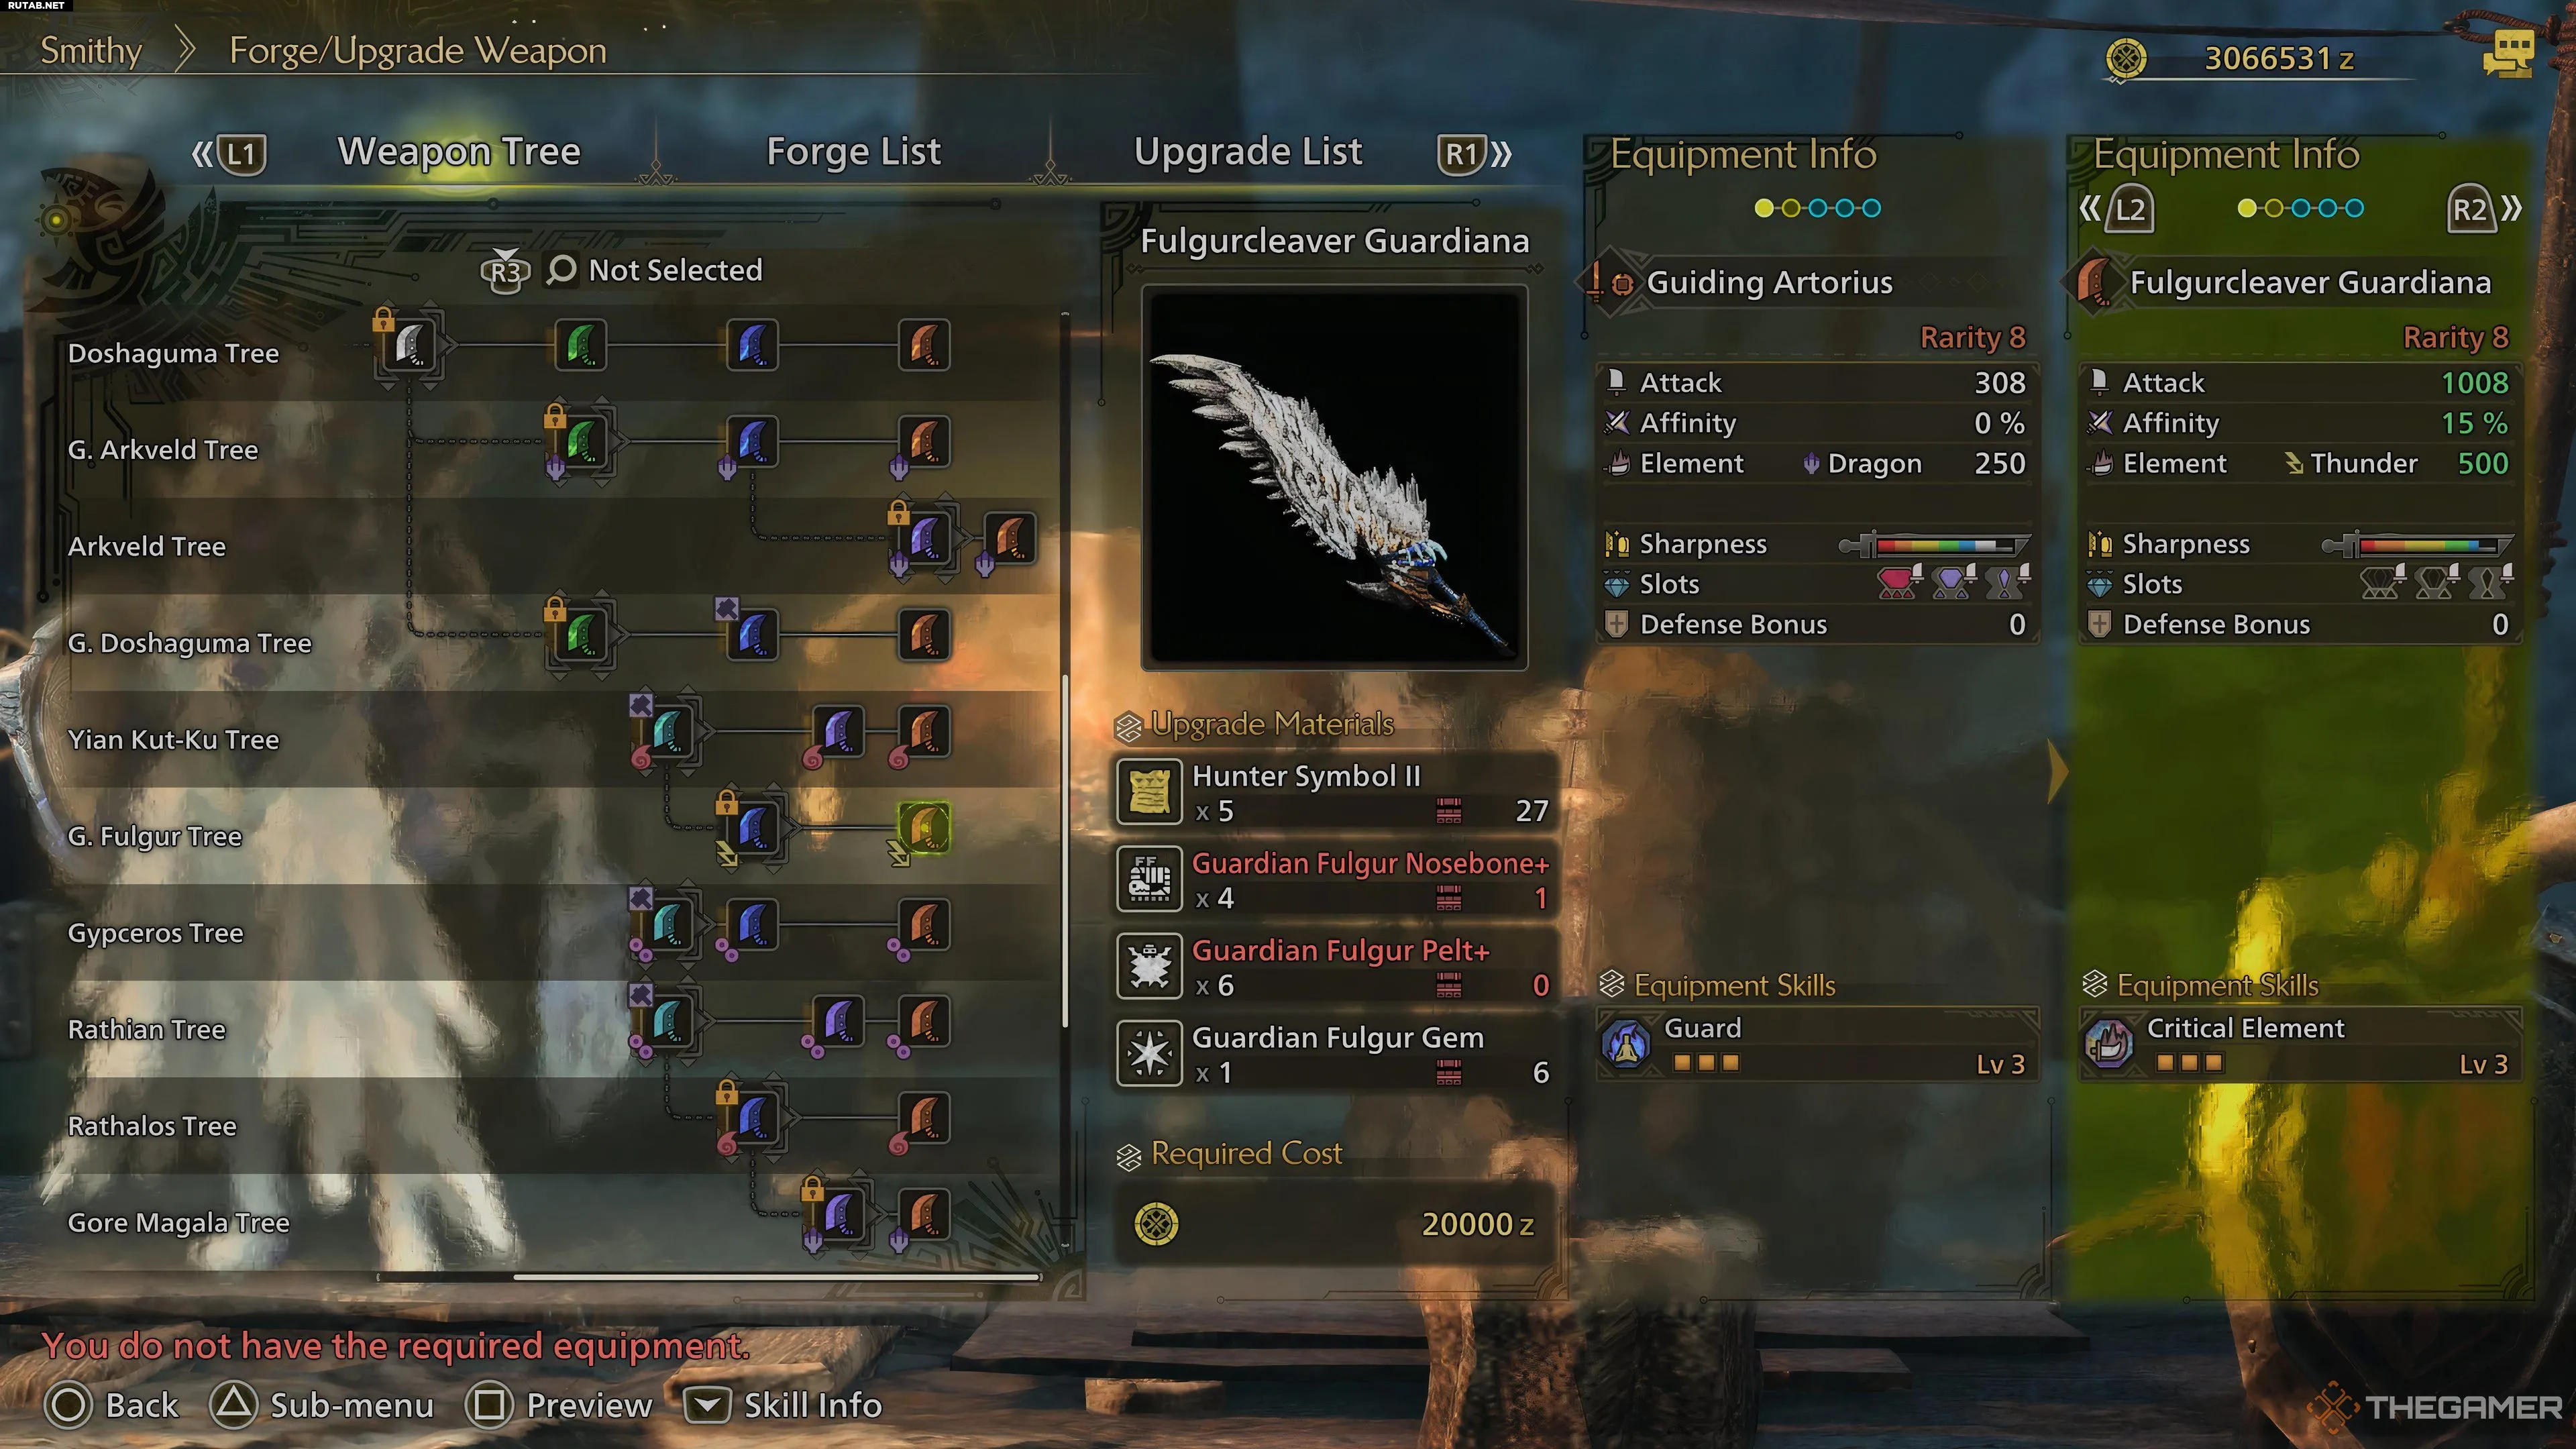Viewport: 2576px width, 1449px height.
Task: Open the chat icon beside zenny
Action: [2508, 53]
